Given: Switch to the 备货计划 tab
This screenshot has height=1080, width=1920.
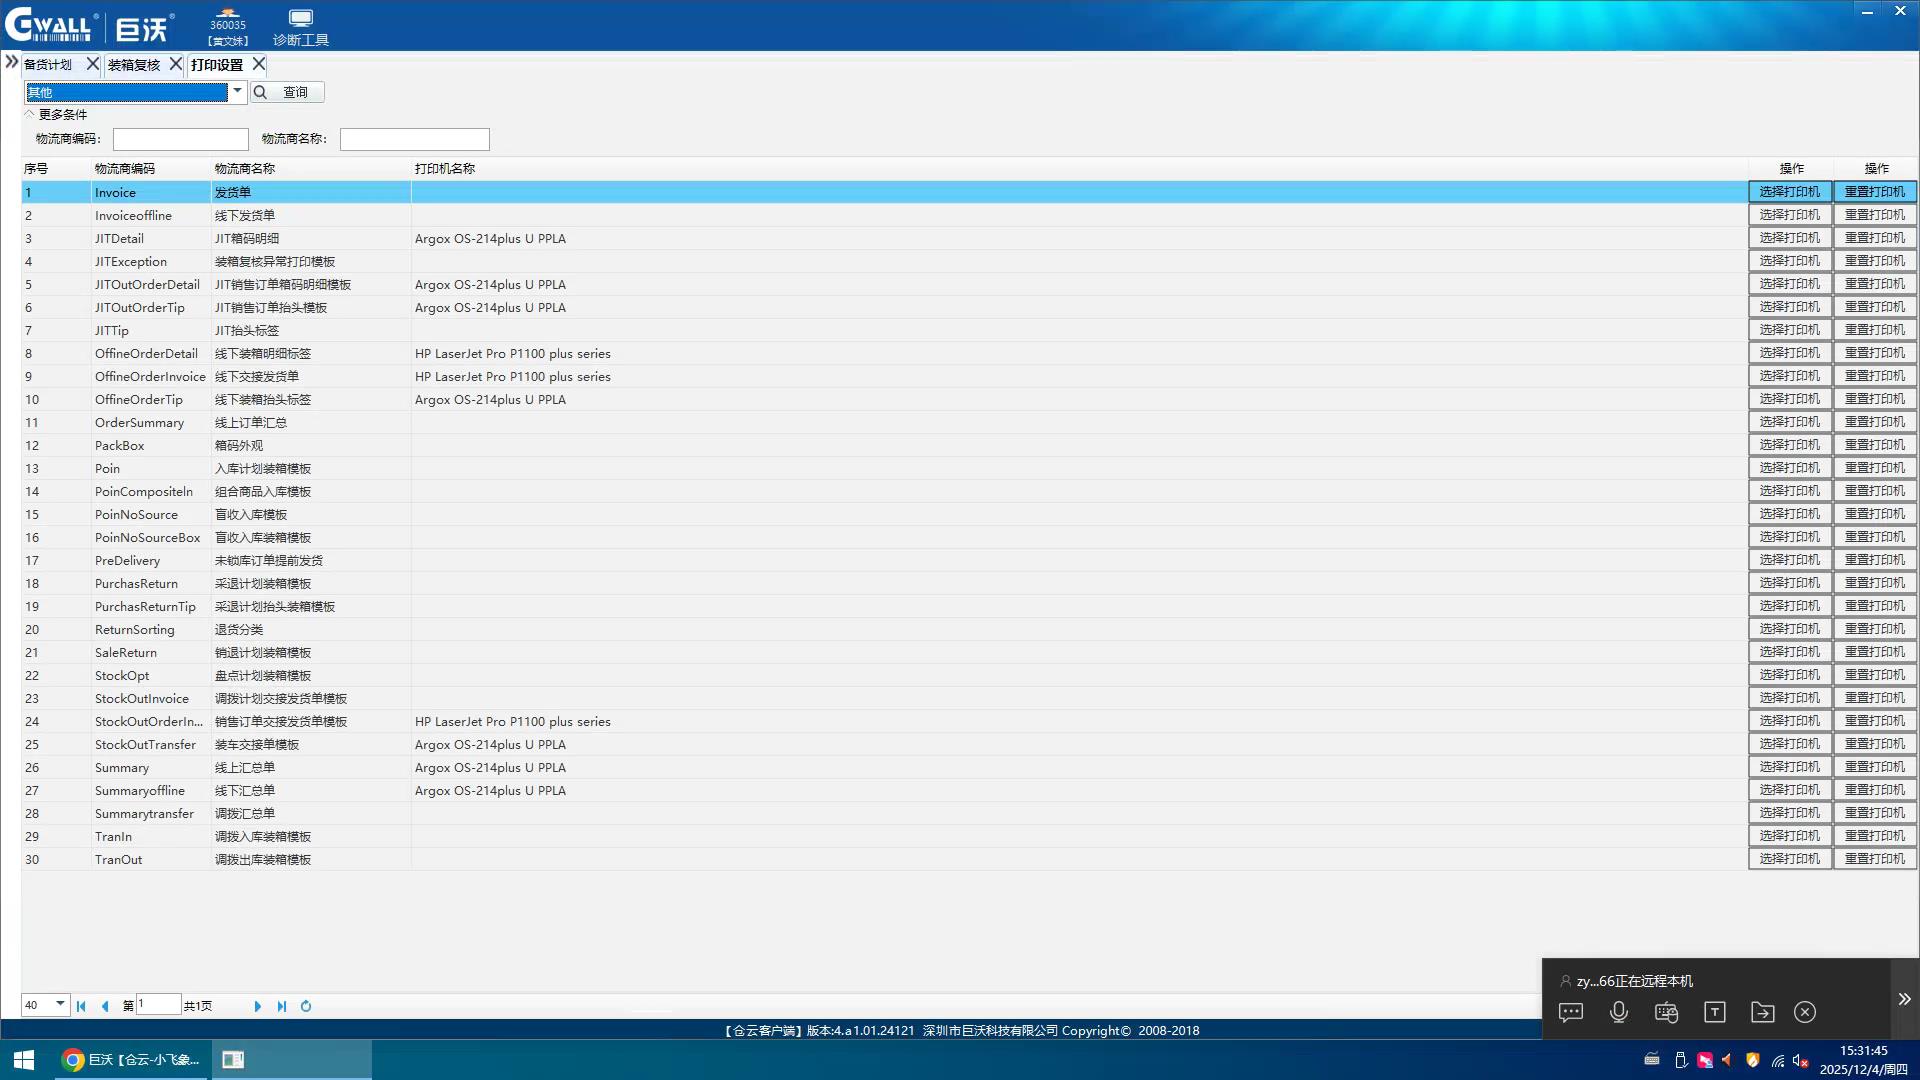Looking at the screenshot, I should pos(48,65).
